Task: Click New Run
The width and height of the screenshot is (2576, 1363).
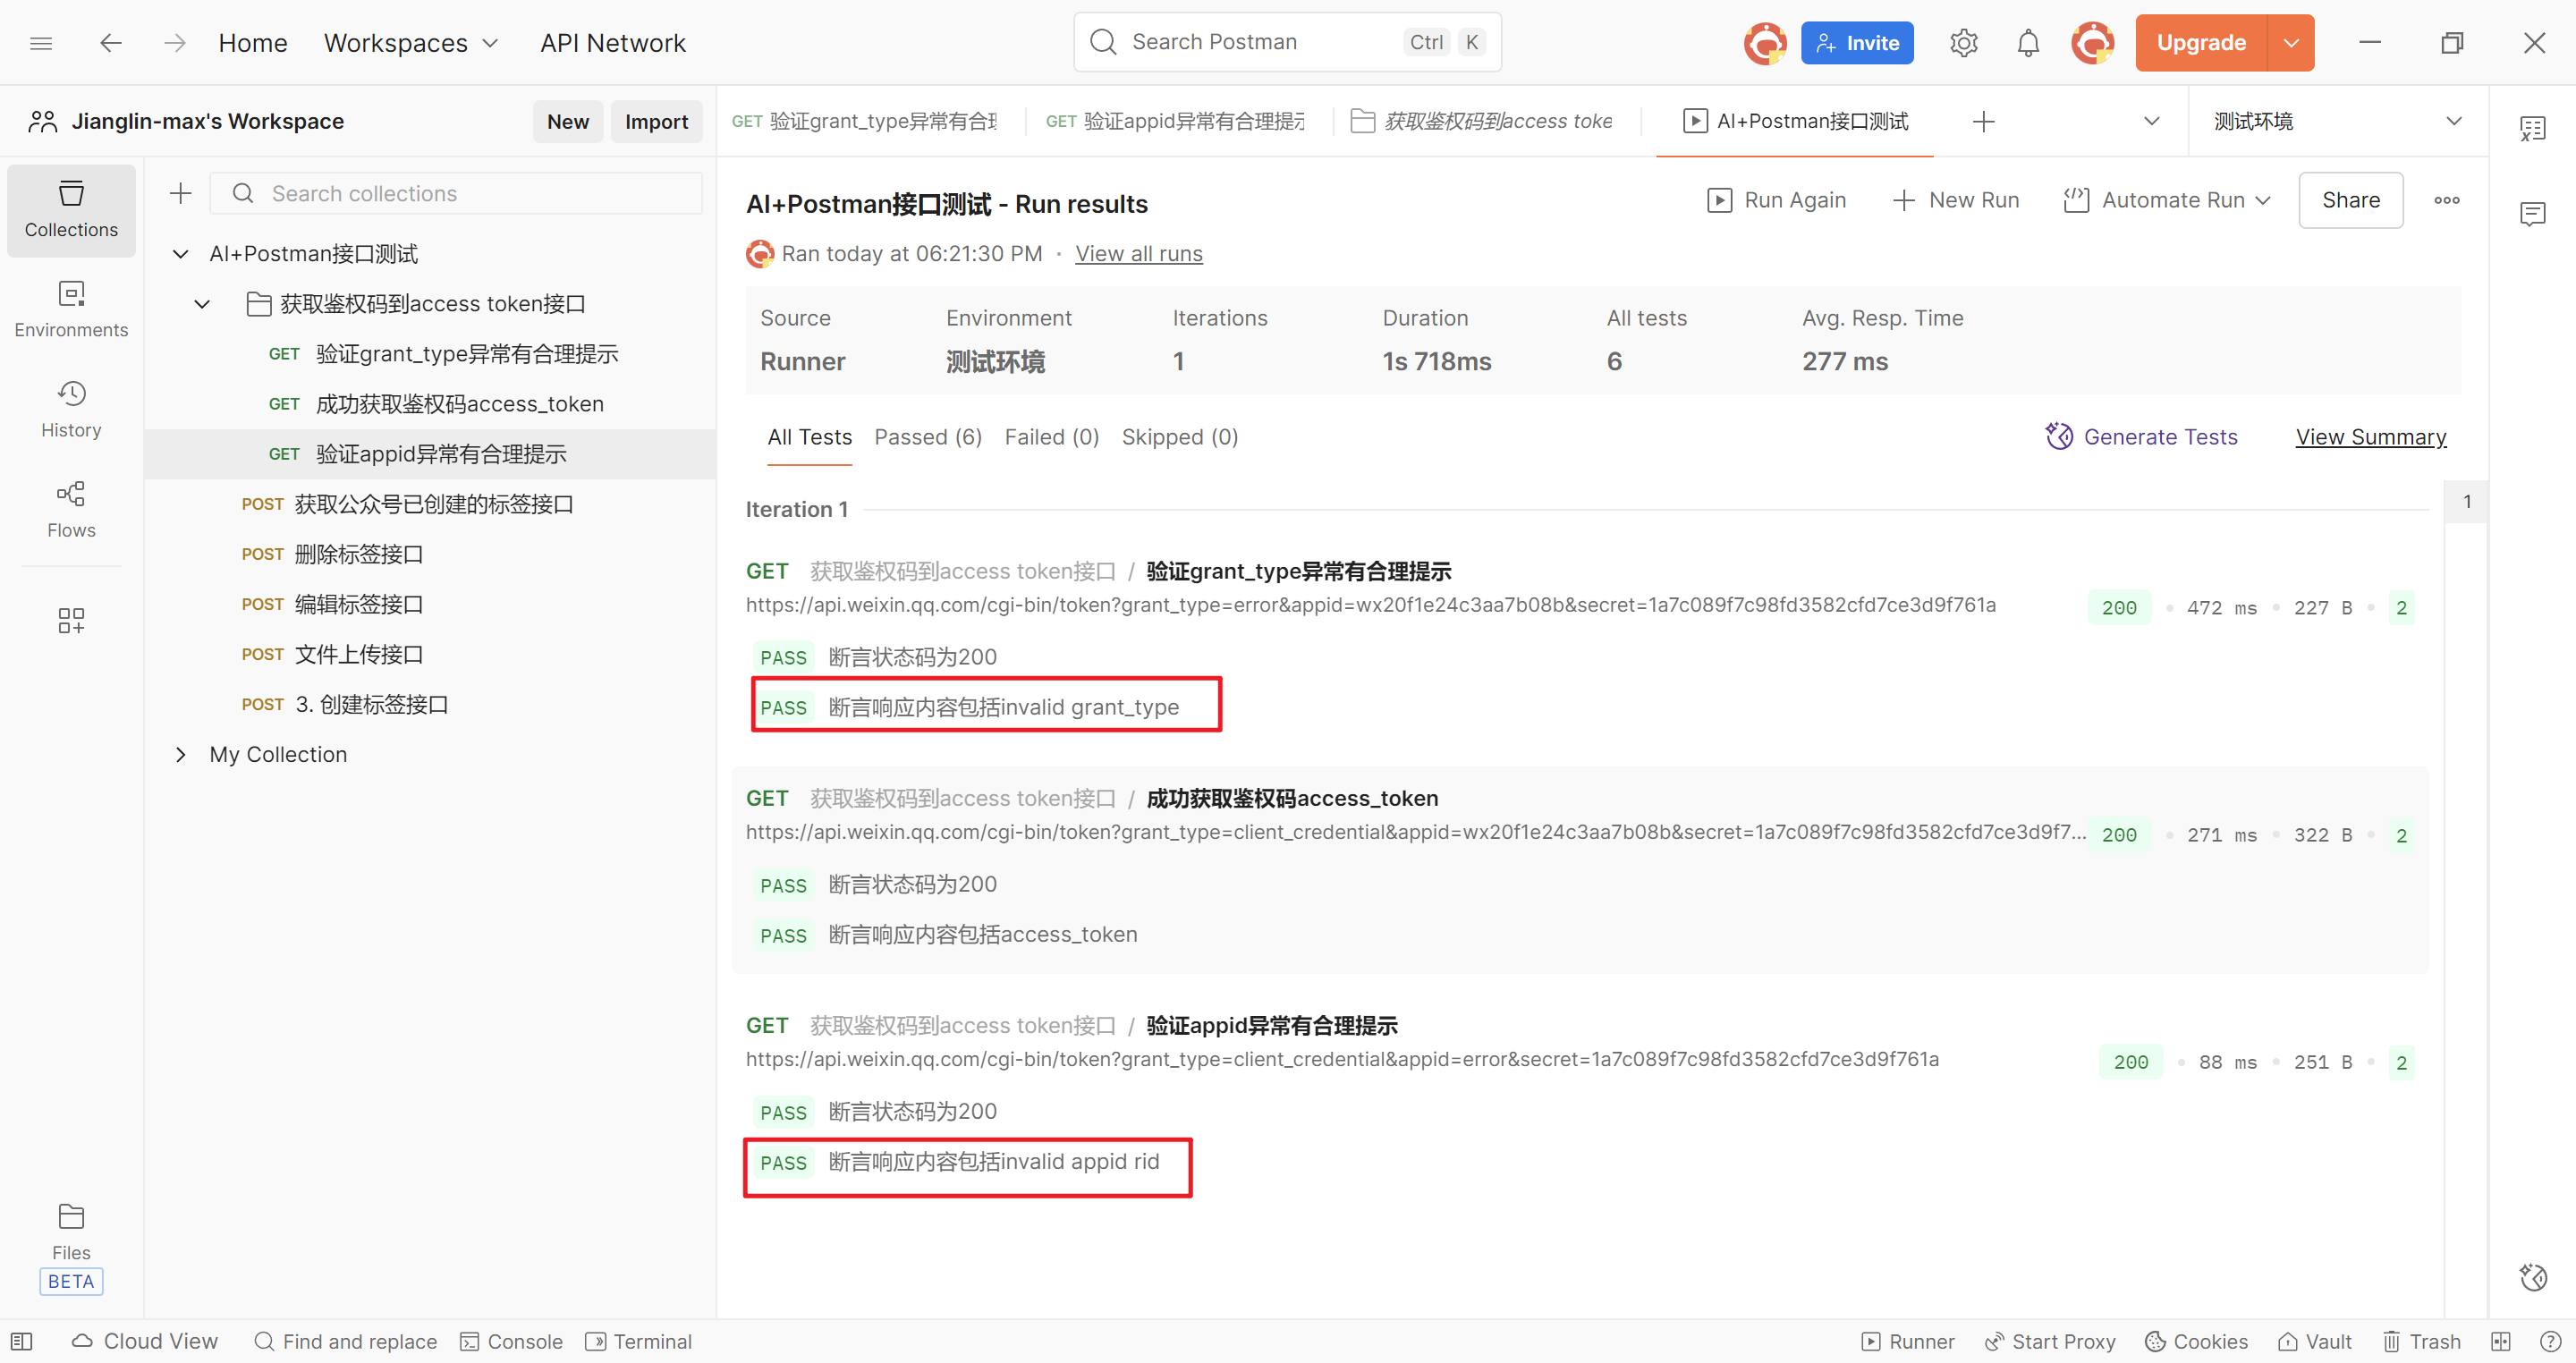Action: (x=1955, y=200)
